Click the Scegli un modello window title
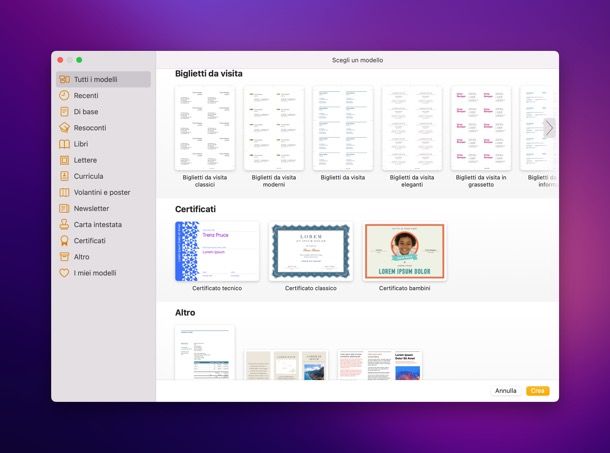Screen dimensions: 610x453 358,60
